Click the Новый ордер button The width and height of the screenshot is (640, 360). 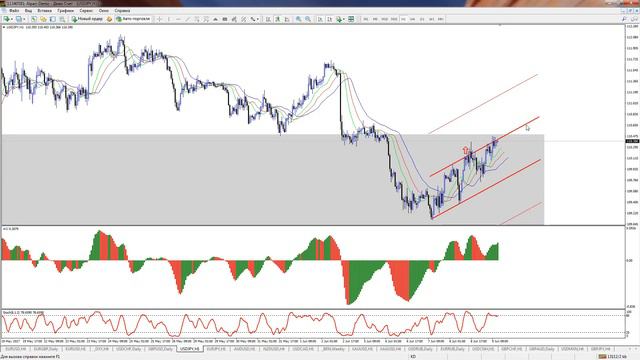click(x=87, y=19)
